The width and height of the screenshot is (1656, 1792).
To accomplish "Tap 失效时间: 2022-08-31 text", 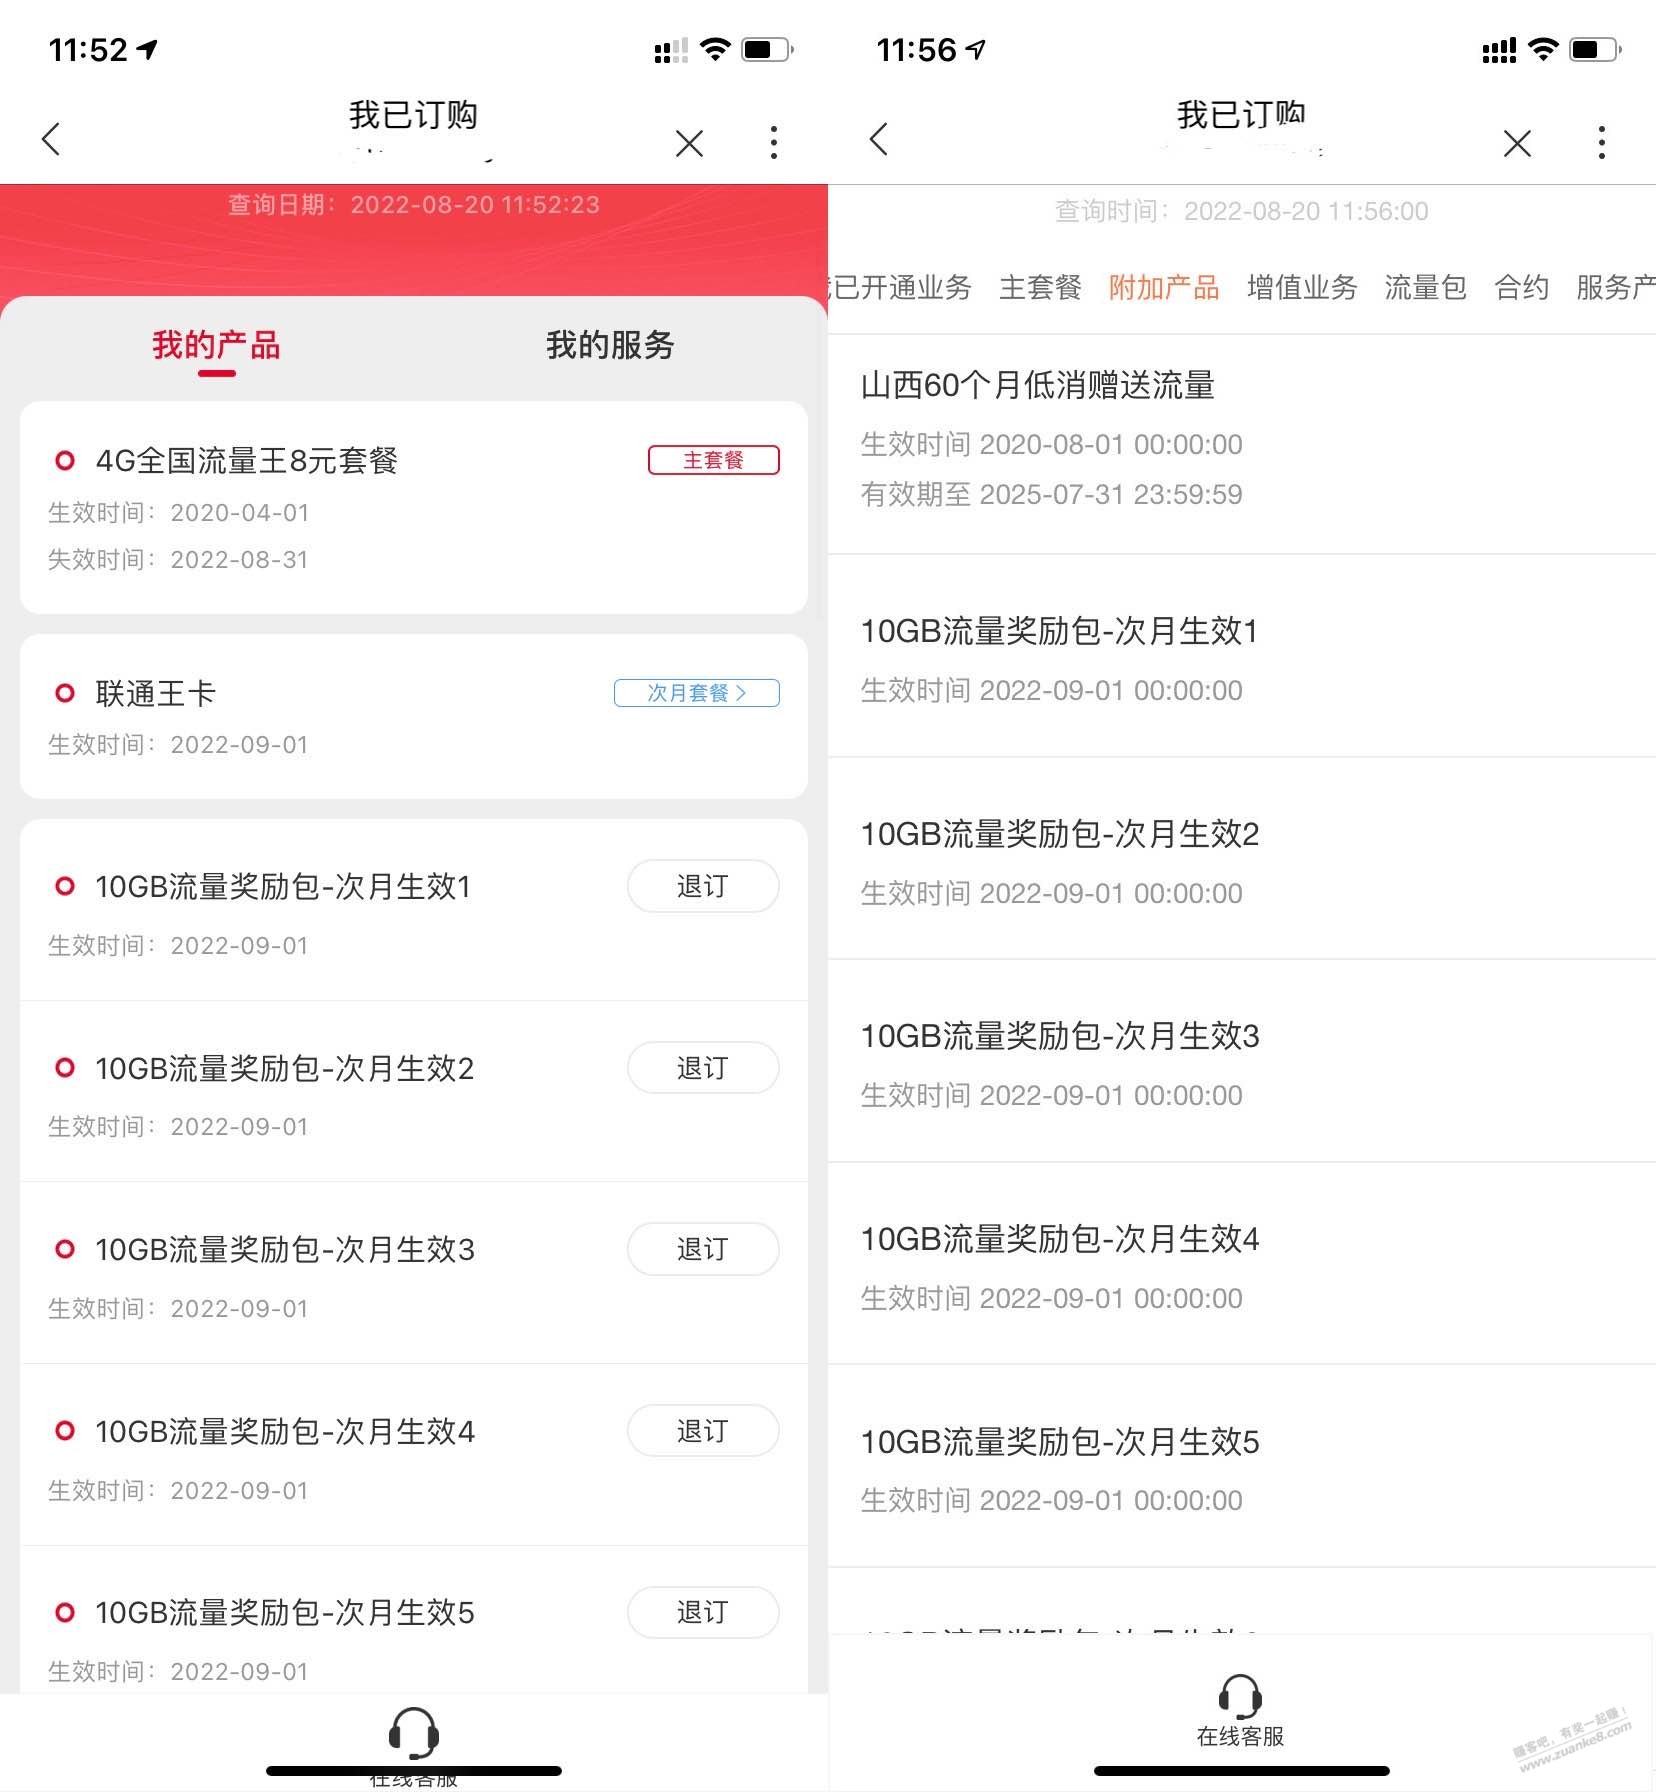I will (x=178, y=560).
